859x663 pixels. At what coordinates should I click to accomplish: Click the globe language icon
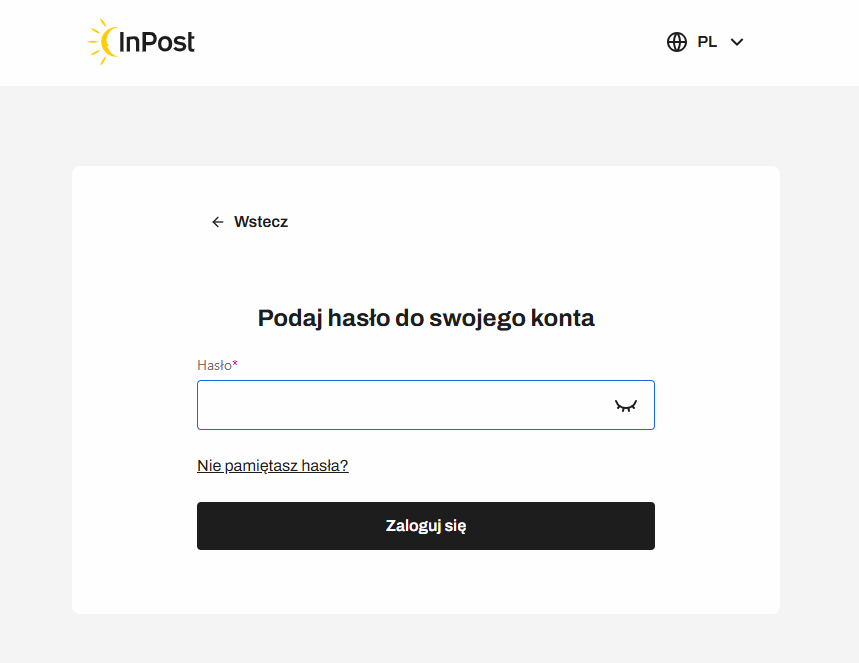click(x=677, y=42)
